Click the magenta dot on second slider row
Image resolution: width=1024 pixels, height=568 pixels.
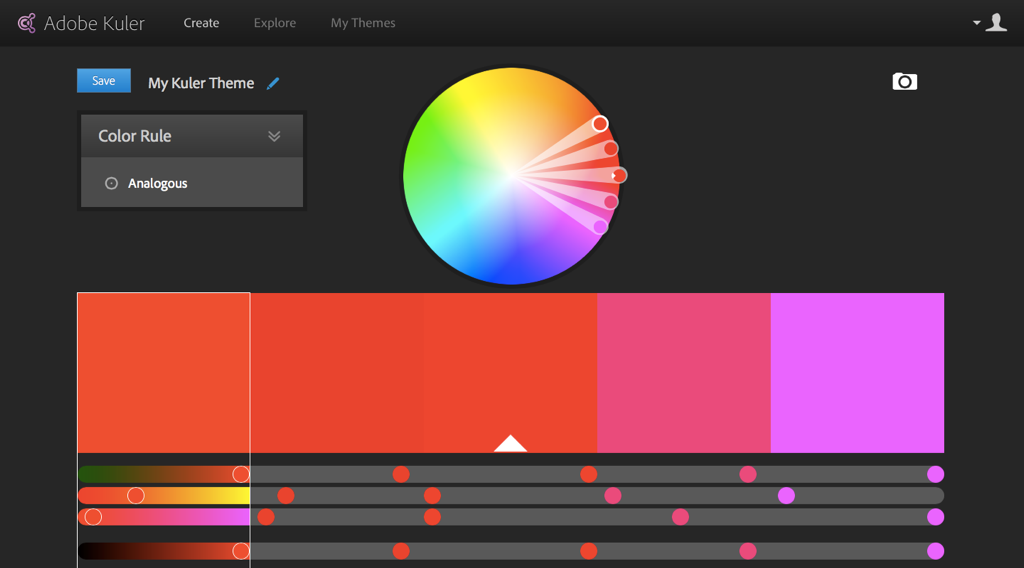(x=786, y=496)
